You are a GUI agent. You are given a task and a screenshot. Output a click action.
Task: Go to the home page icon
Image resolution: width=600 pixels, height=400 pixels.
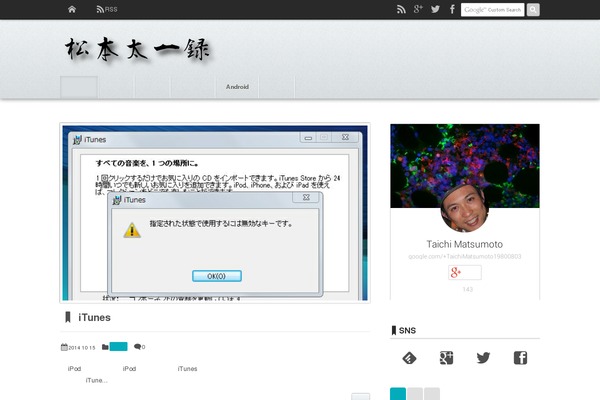coord(72,10)
